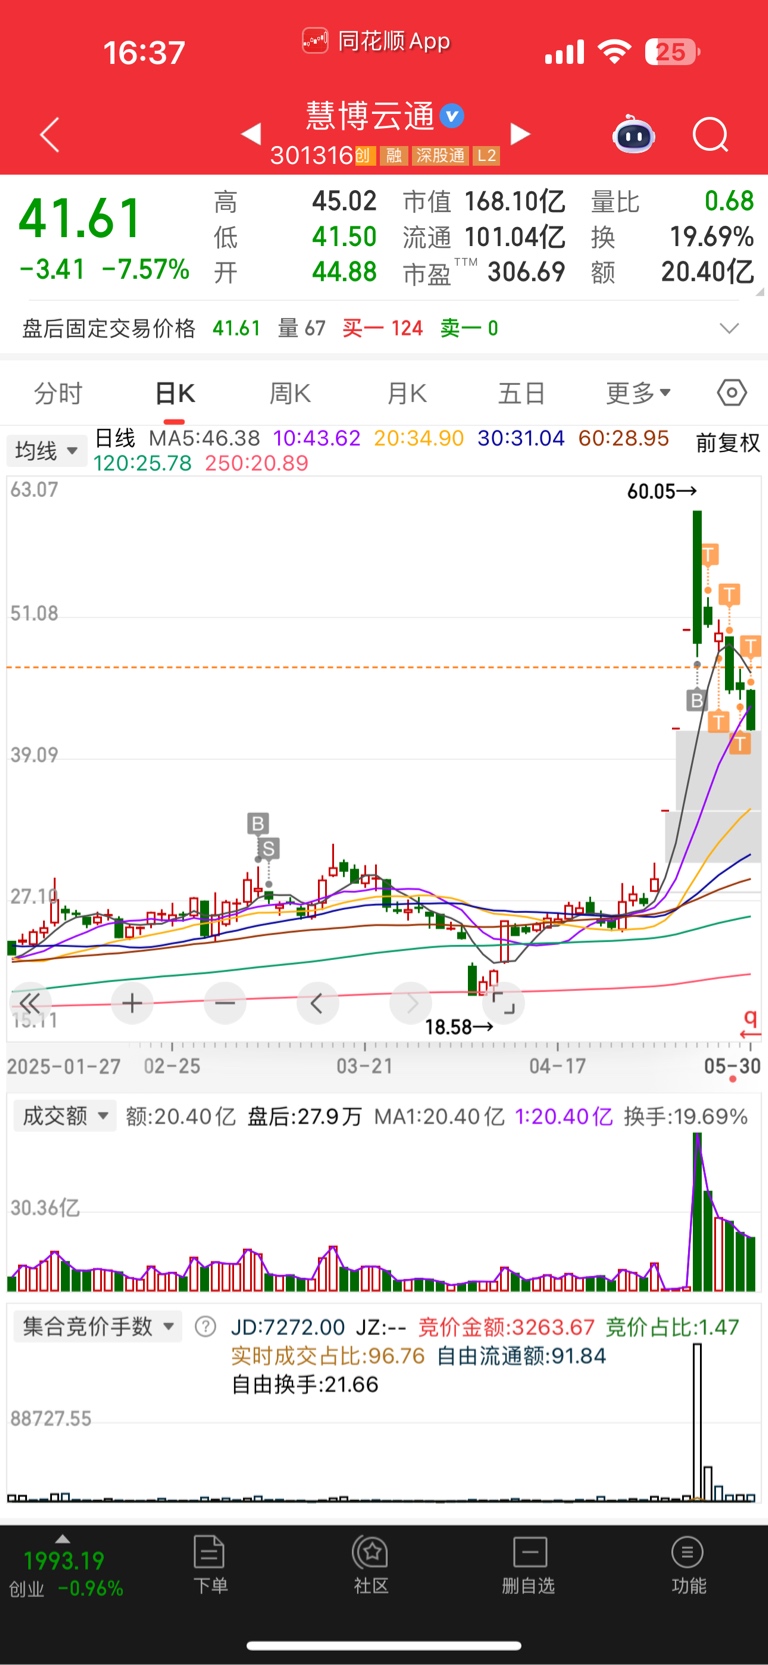Move chart left with single arrow
This screenshot has width=768, height=1665.
click(x=317, y=1003)
